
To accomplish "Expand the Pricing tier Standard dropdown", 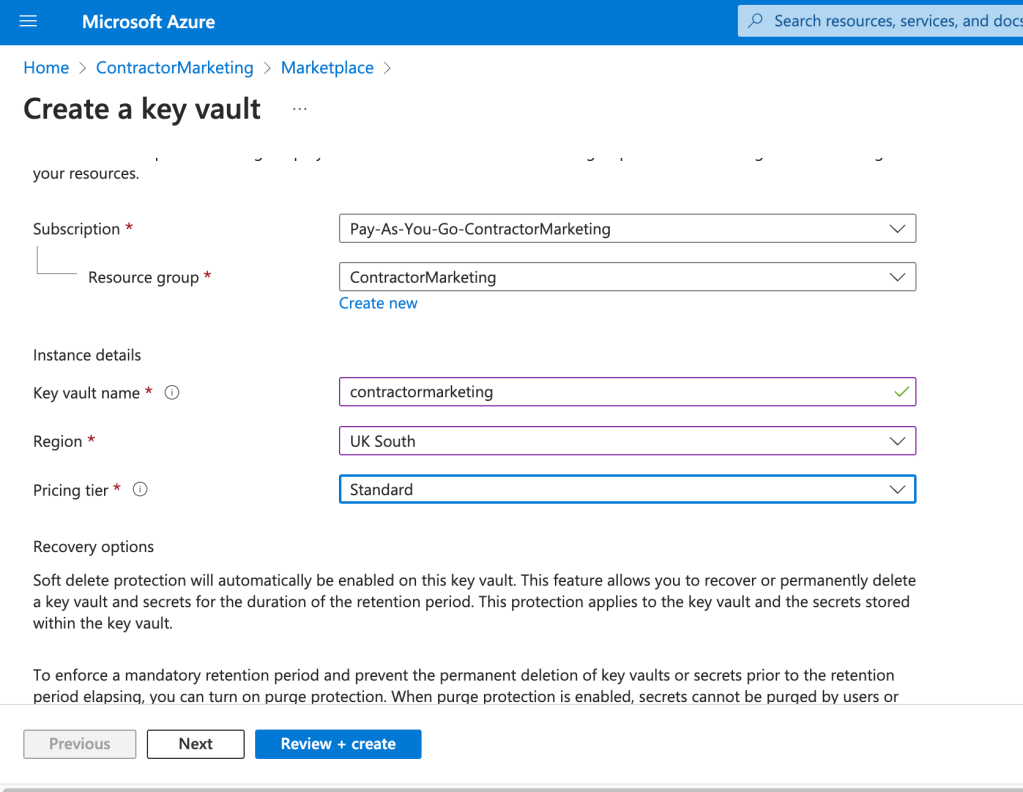I will point(627,489).
